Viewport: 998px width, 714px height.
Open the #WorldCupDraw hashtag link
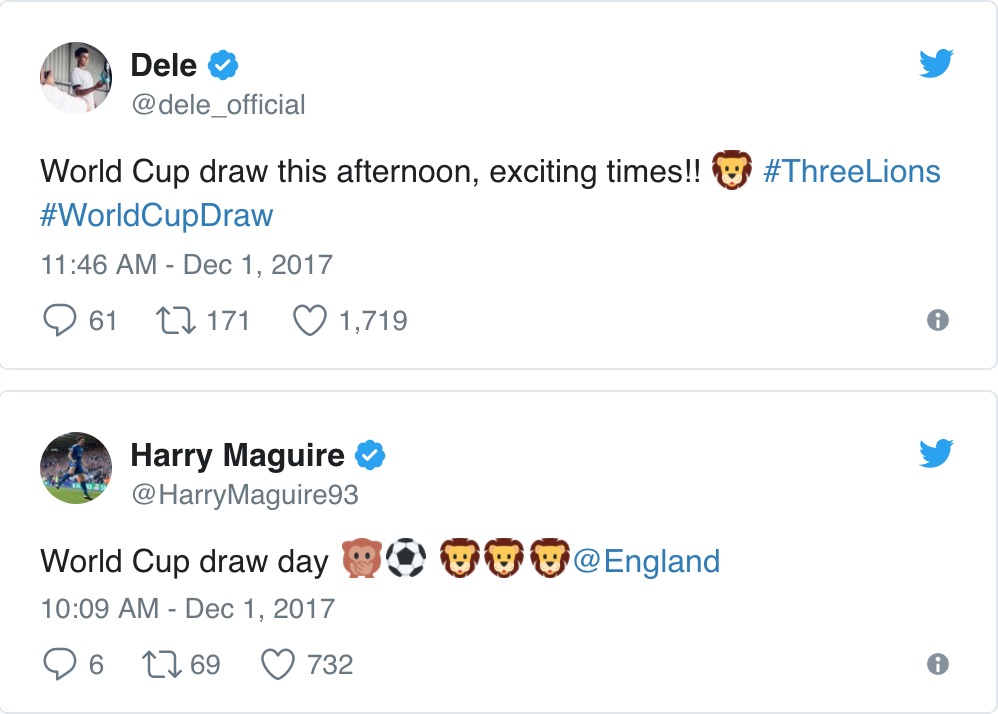coord(157,215)
